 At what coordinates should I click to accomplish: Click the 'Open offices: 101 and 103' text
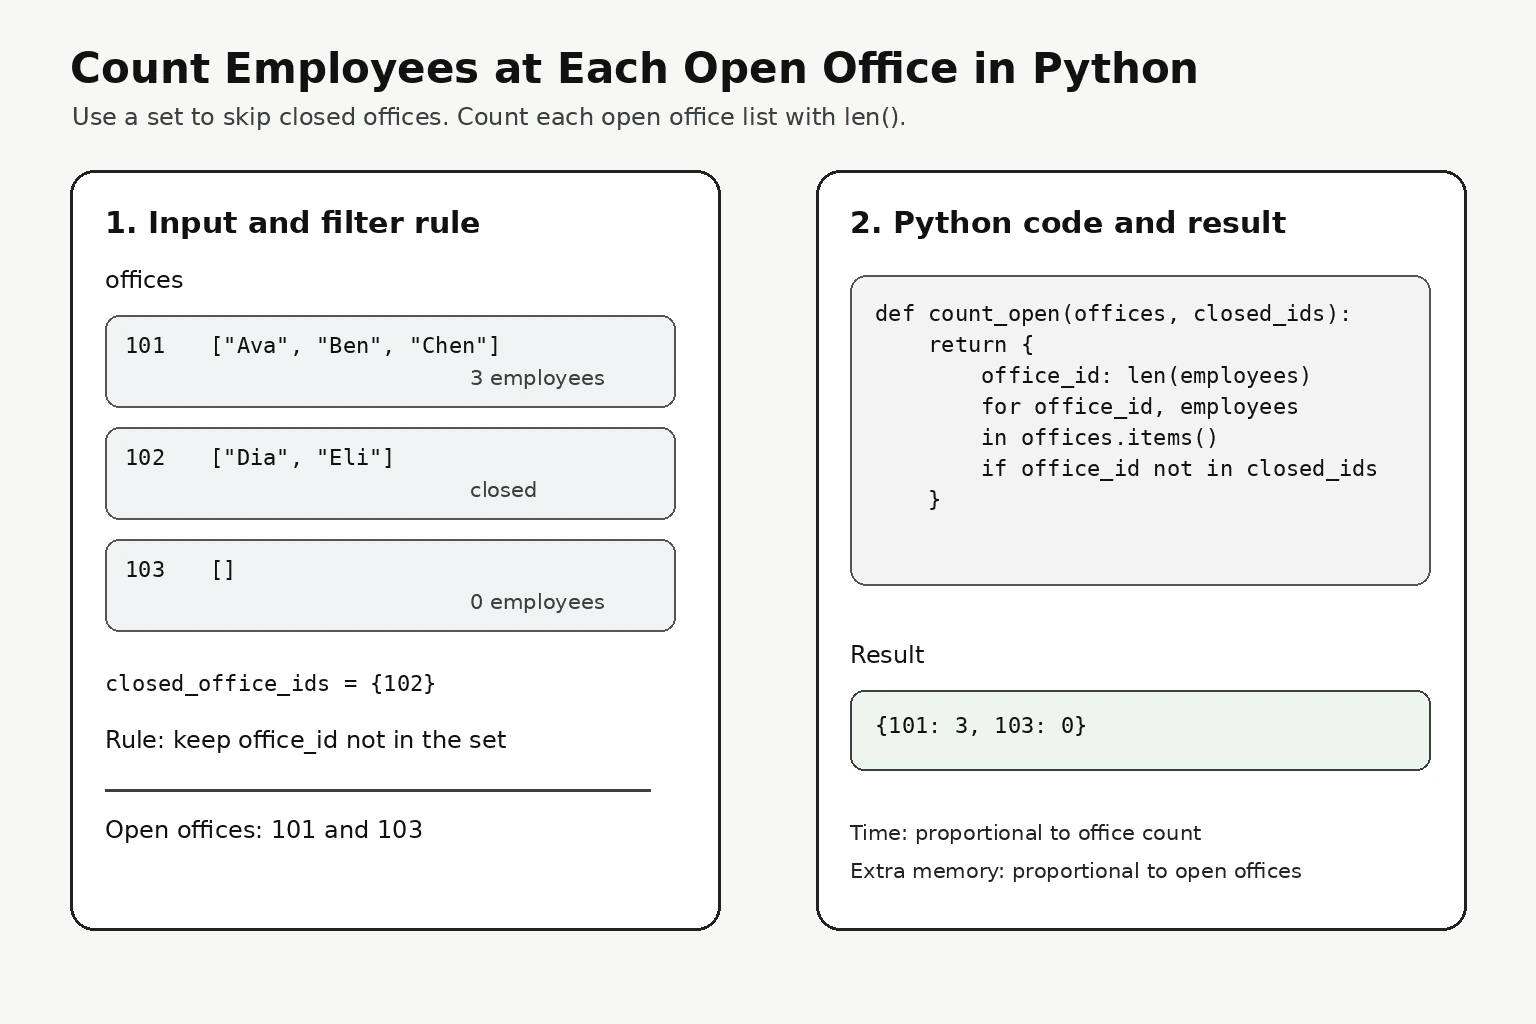pos(264,830)
